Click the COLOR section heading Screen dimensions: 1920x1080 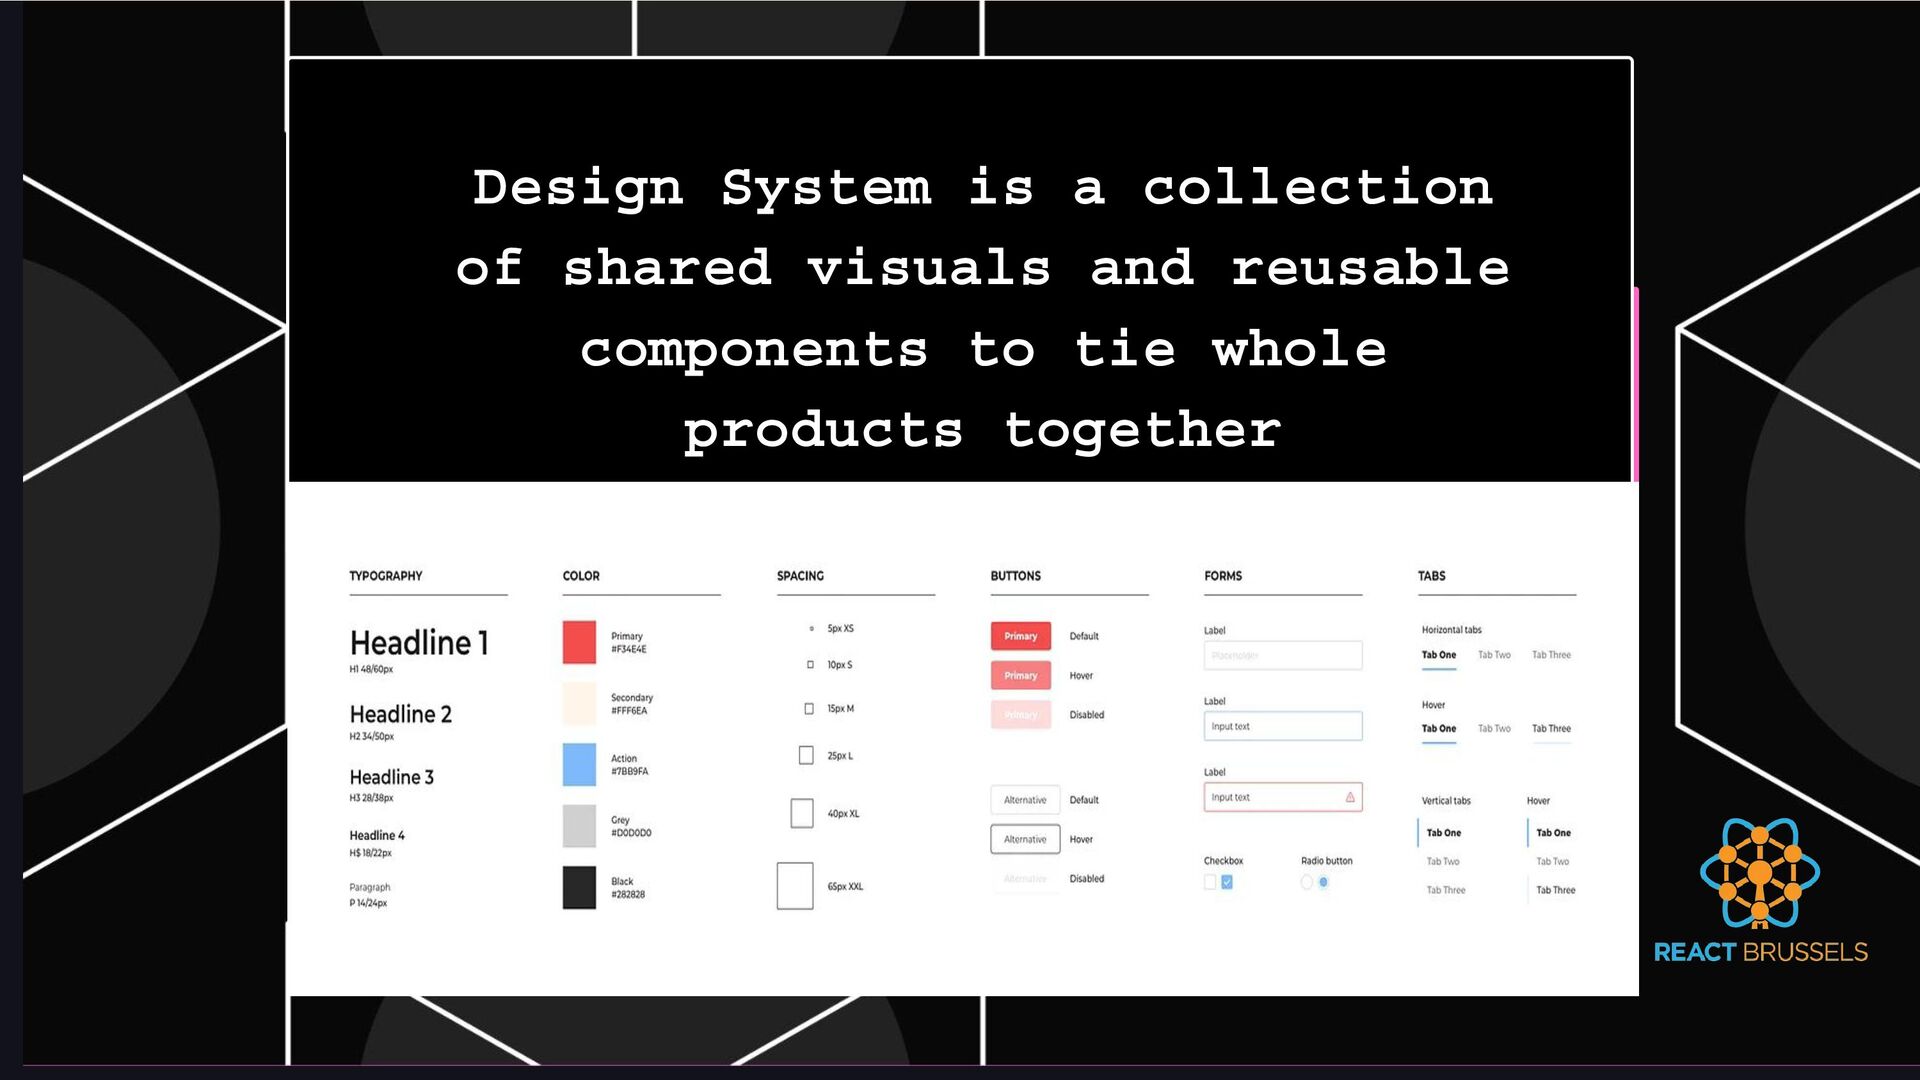[x=581, y=576]
